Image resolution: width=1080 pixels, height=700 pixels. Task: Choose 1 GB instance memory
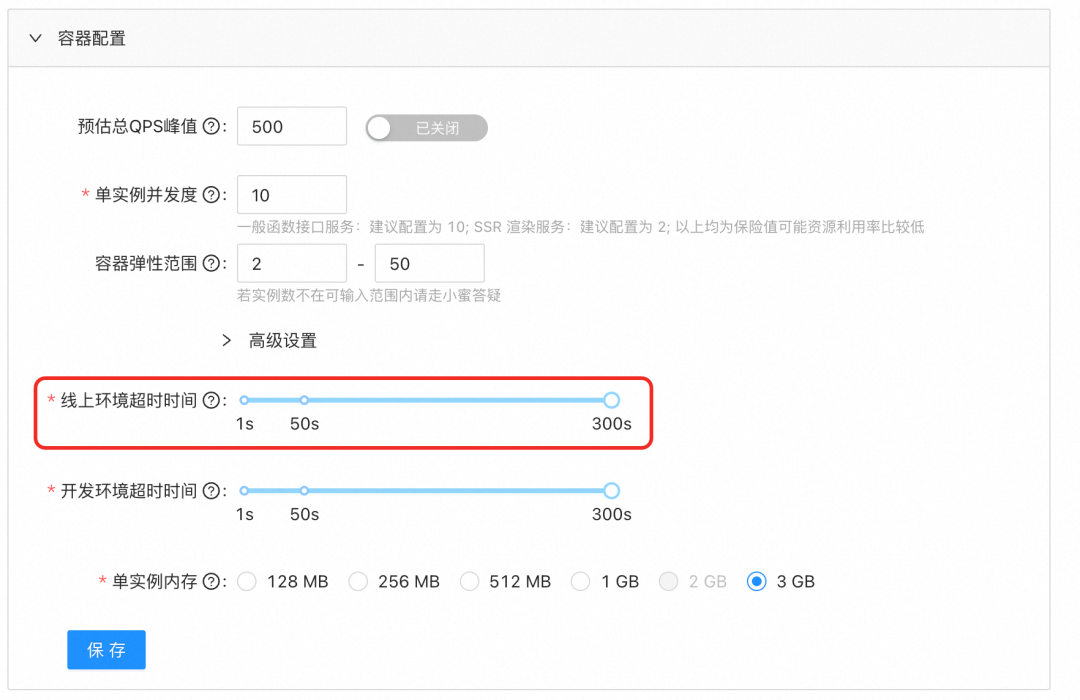581,581
